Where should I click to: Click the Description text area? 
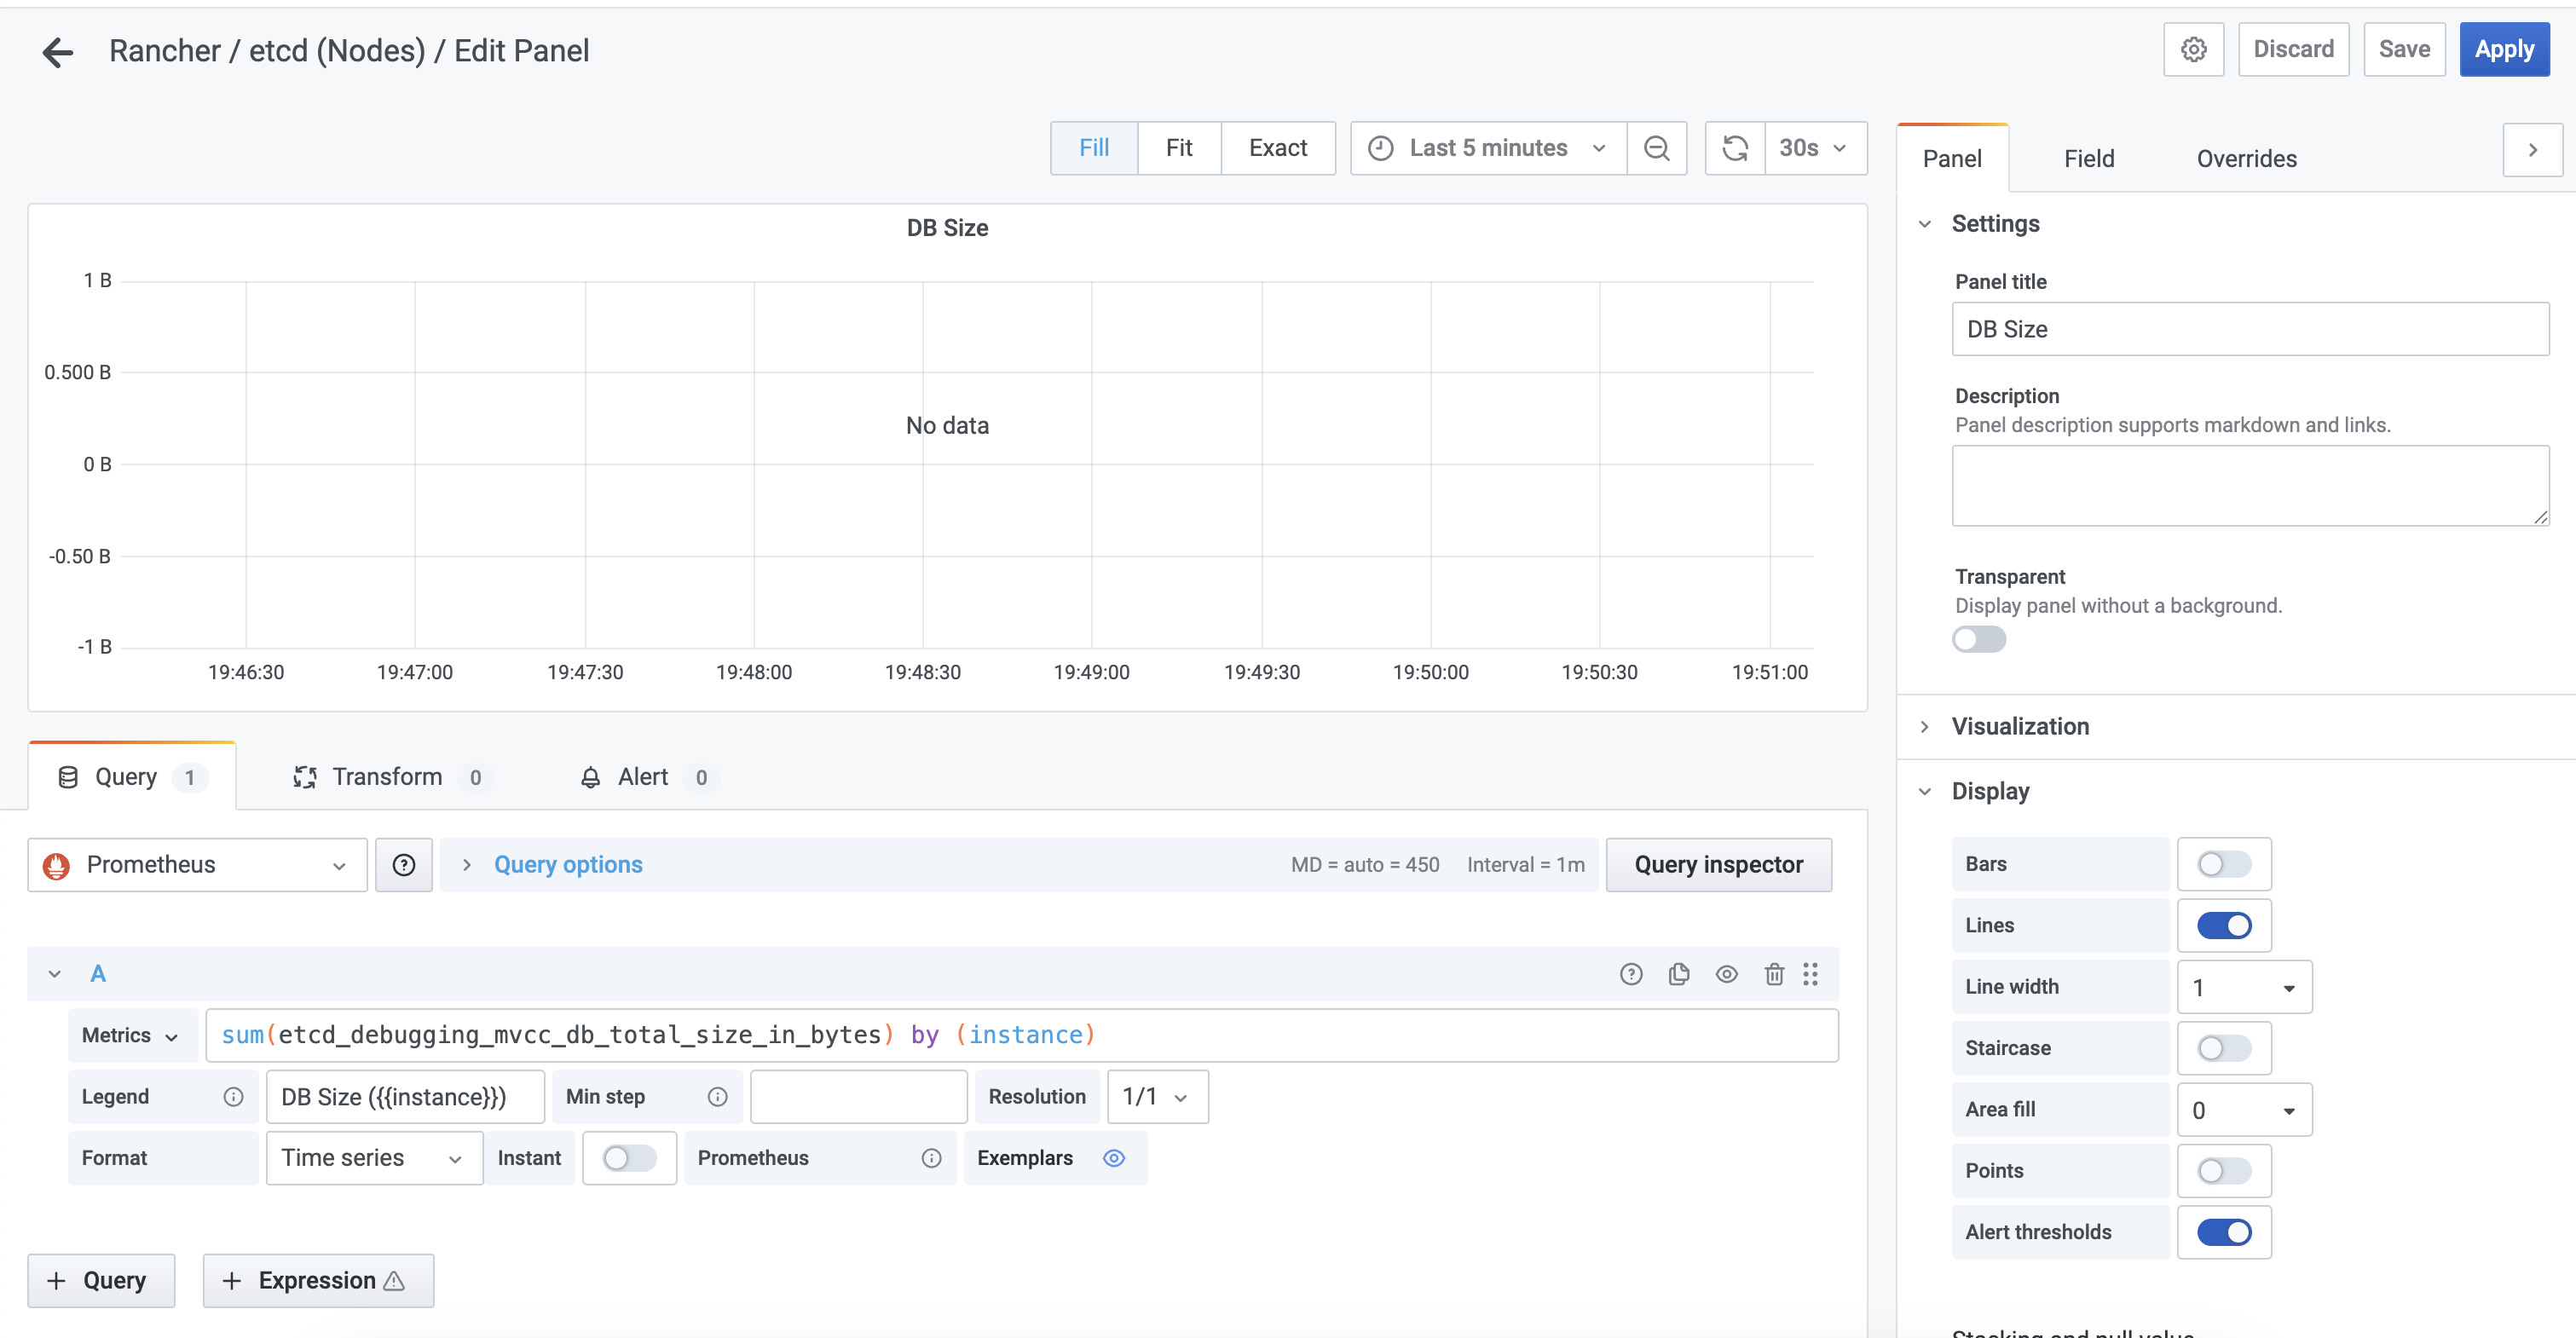coord(2250,486)
